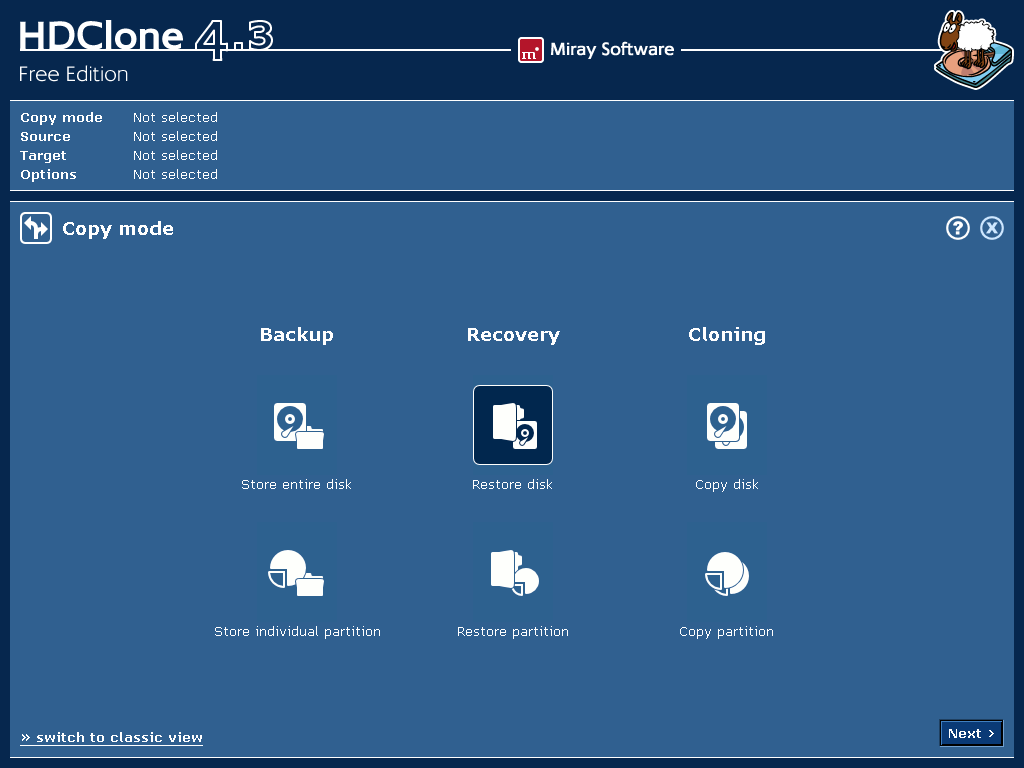Pick the Copy disk icon

727,426
